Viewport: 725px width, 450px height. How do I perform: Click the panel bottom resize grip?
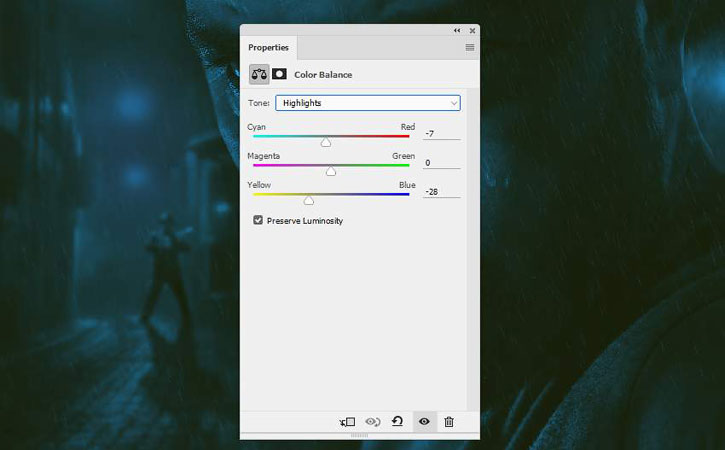click(359, 436)
